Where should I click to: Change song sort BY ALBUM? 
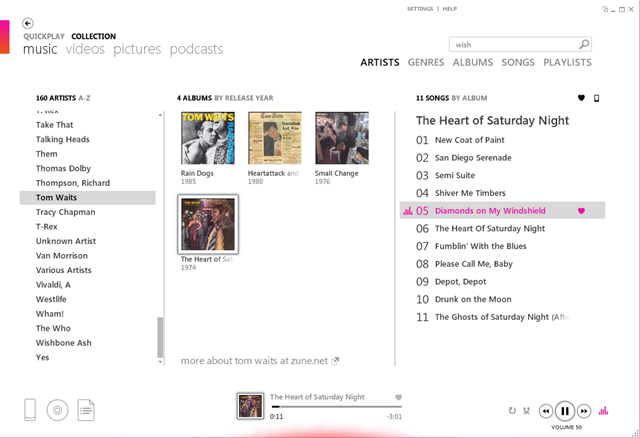[469, 98]
